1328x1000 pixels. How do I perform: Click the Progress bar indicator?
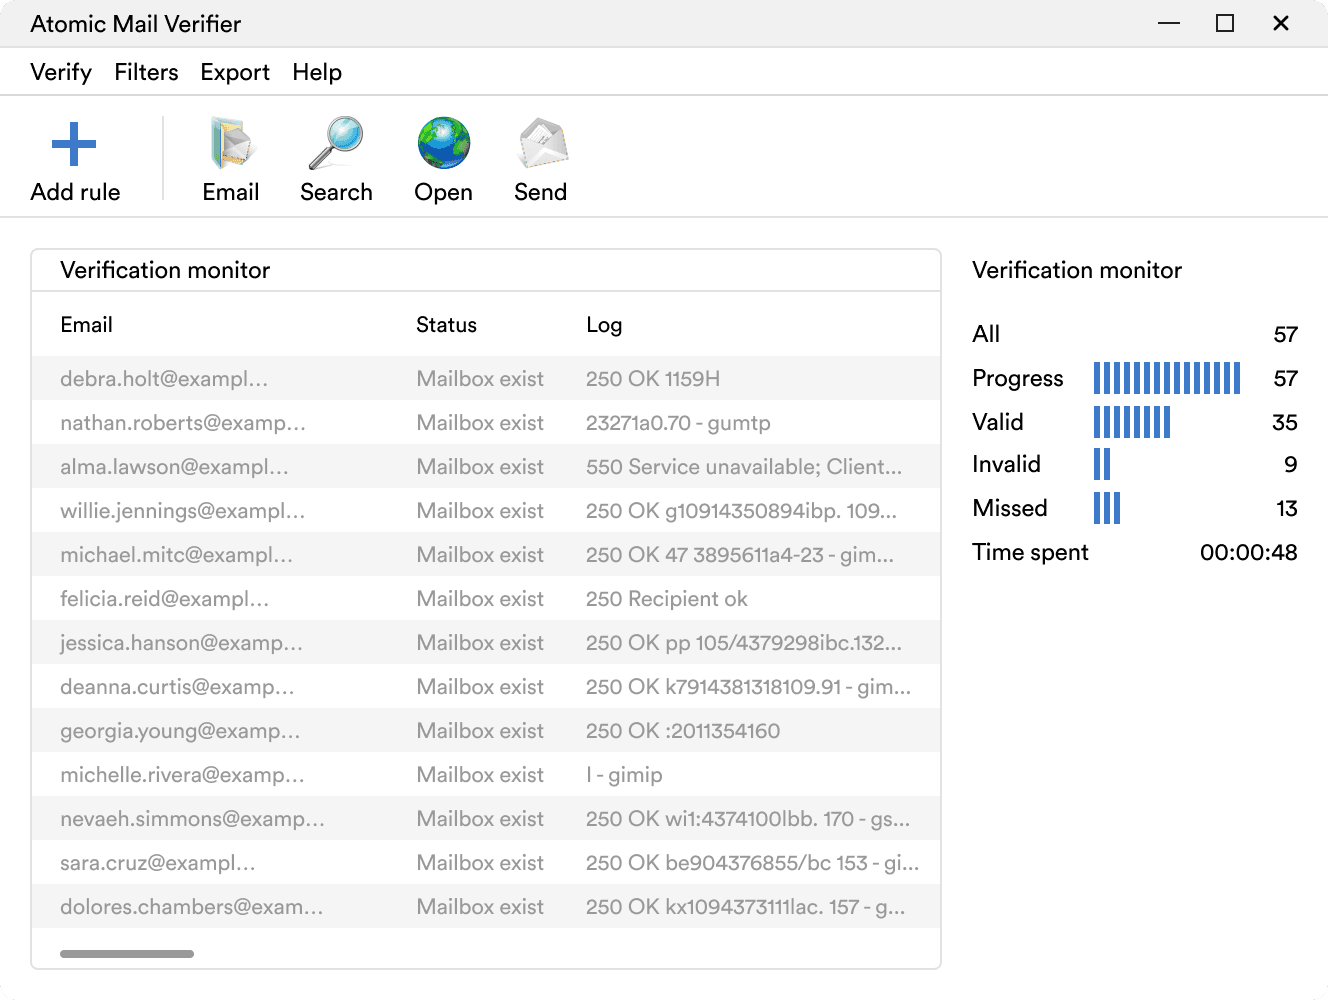pos(1166,378)
